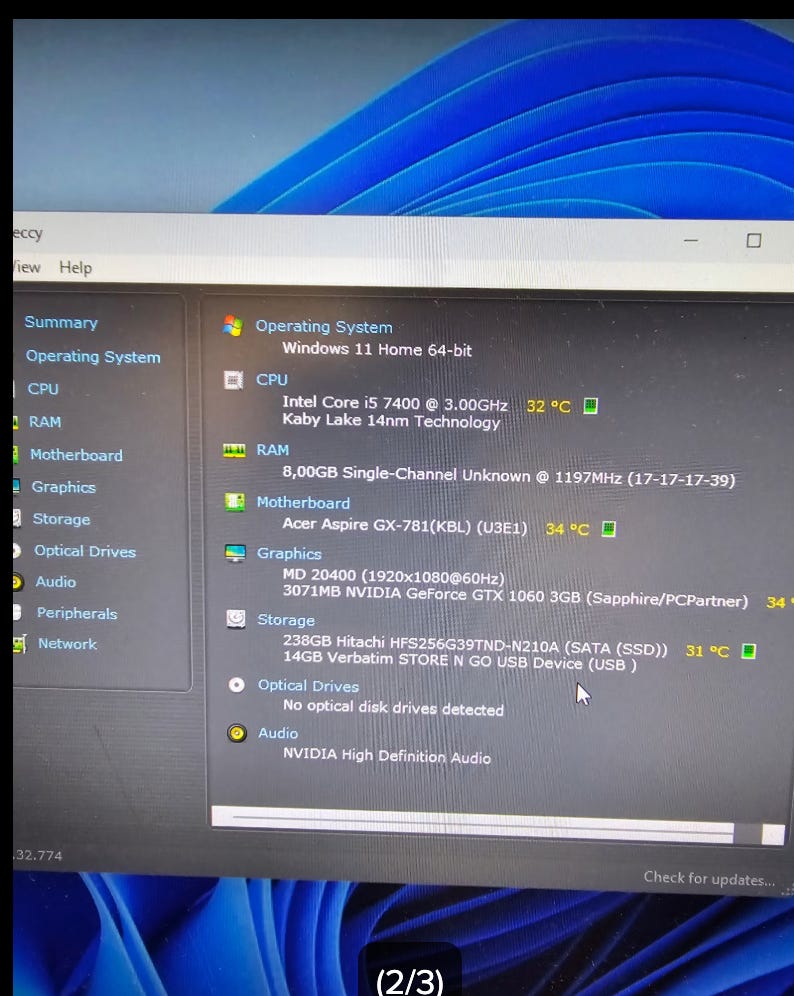Select Network in the sidebar
Image resolution: width=794 pixels, height=996 pixels.
click(67, 643)
